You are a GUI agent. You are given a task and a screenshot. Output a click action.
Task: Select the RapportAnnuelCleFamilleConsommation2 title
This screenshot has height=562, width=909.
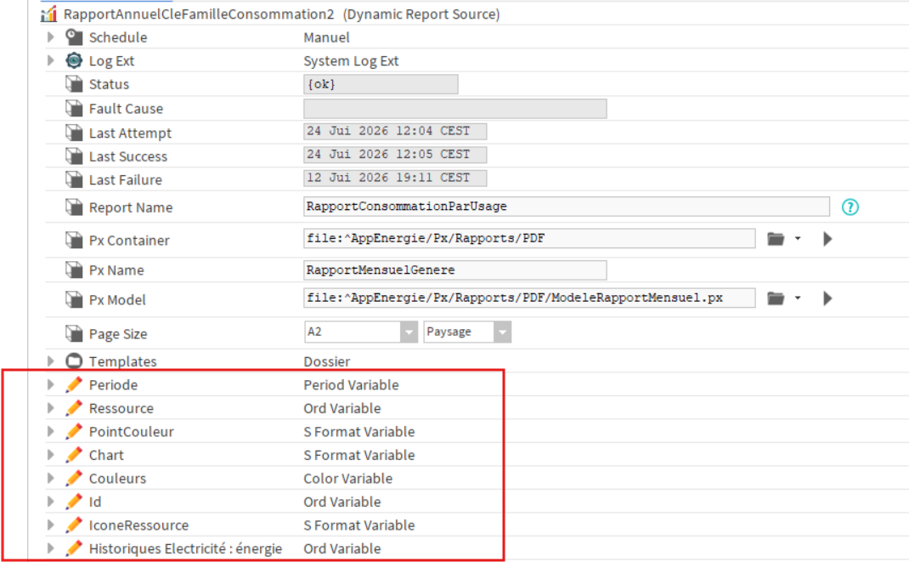click(199, 14)
